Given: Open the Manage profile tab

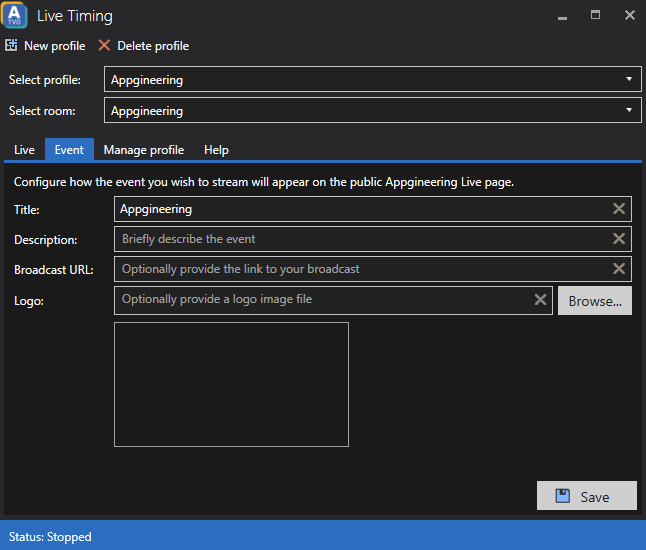Looking at the screenshot, I should click(144, 150).
